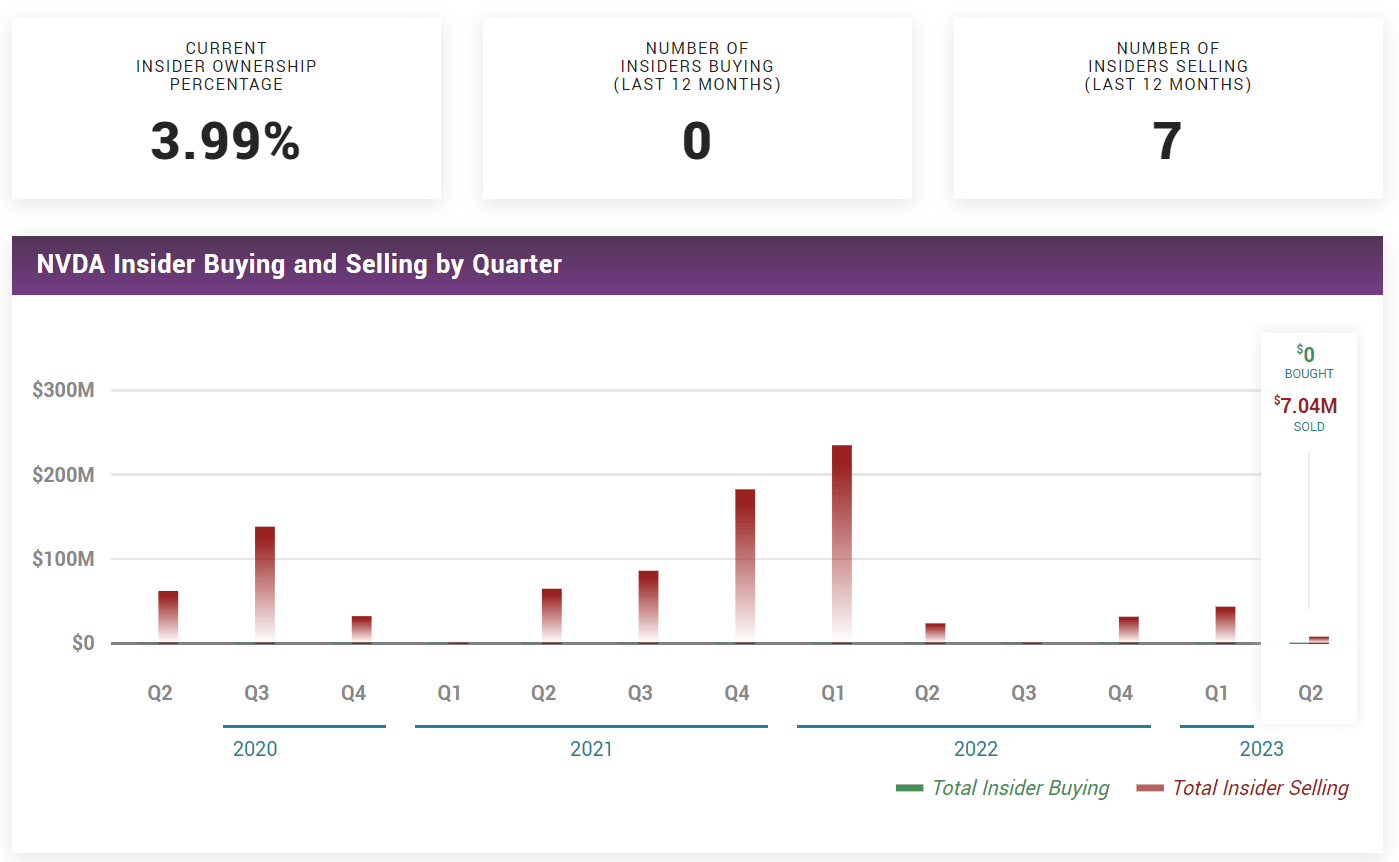This screenshot has height=862, width=1399.
Task: Select the Q4 2021 insider selling bar
Action: coord(745,566)
